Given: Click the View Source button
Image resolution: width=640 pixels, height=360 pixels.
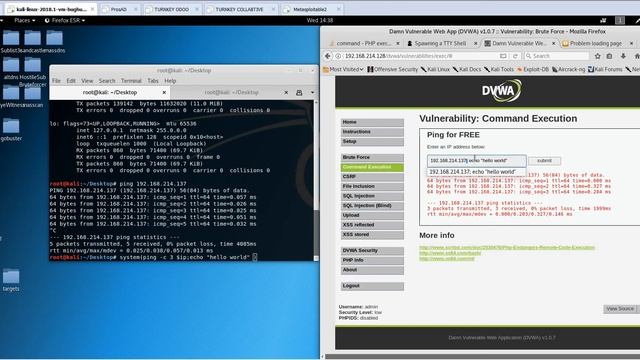Looking at the screenshot, I should pos(620,309).
